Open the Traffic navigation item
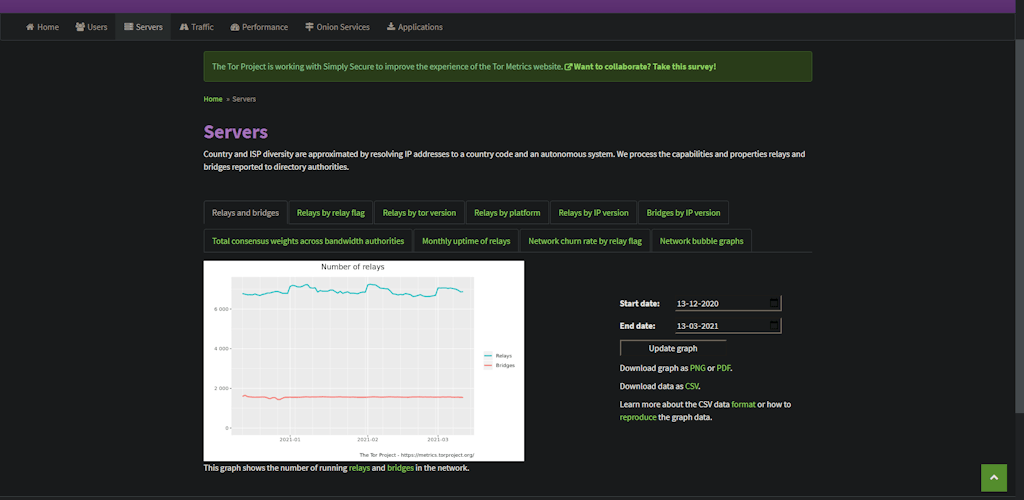 pos(197,27)
